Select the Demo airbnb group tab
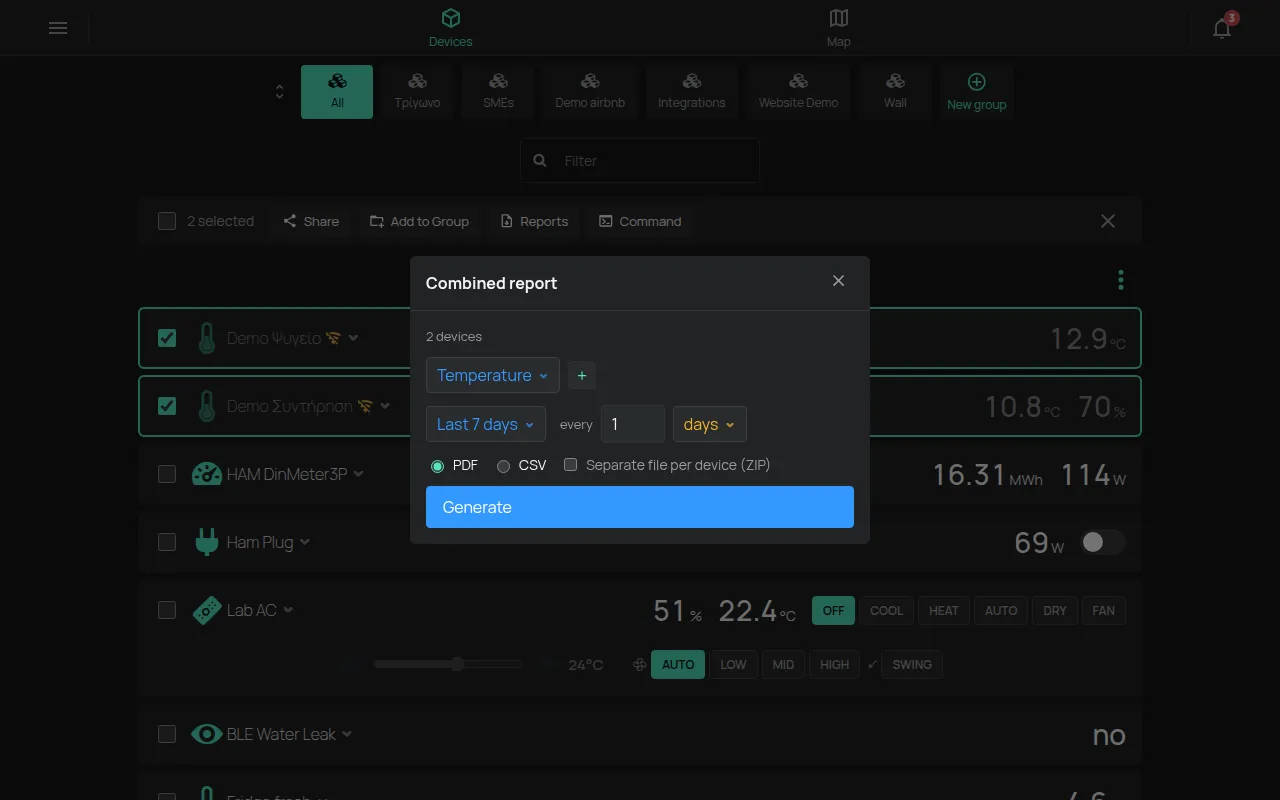1280x800 pixels. (x=590, y=92)
